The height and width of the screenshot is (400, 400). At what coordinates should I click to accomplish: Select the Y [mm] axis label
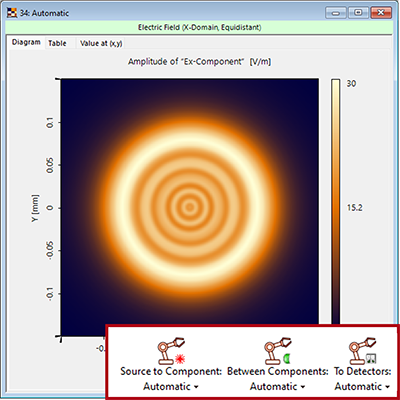(x=35, y=208)
